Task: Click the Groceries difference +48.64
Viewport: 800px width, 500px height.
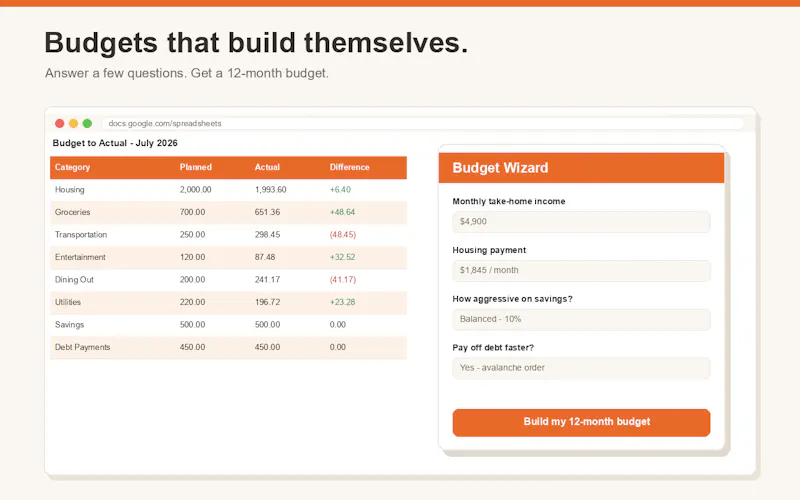Action: point(342,212)
